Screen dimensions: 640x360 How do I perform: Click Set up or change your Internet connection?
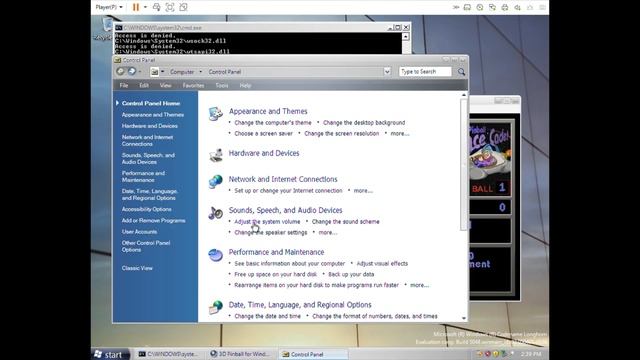[288, 191]
